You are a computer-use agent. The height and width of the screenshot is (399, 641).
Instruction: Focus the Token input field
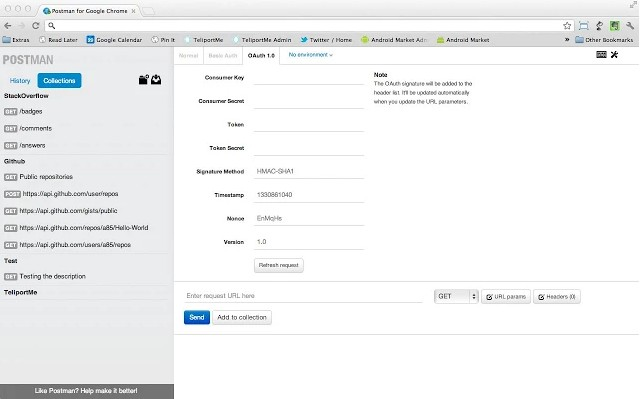pyautogui.click(x=309, y=125)
